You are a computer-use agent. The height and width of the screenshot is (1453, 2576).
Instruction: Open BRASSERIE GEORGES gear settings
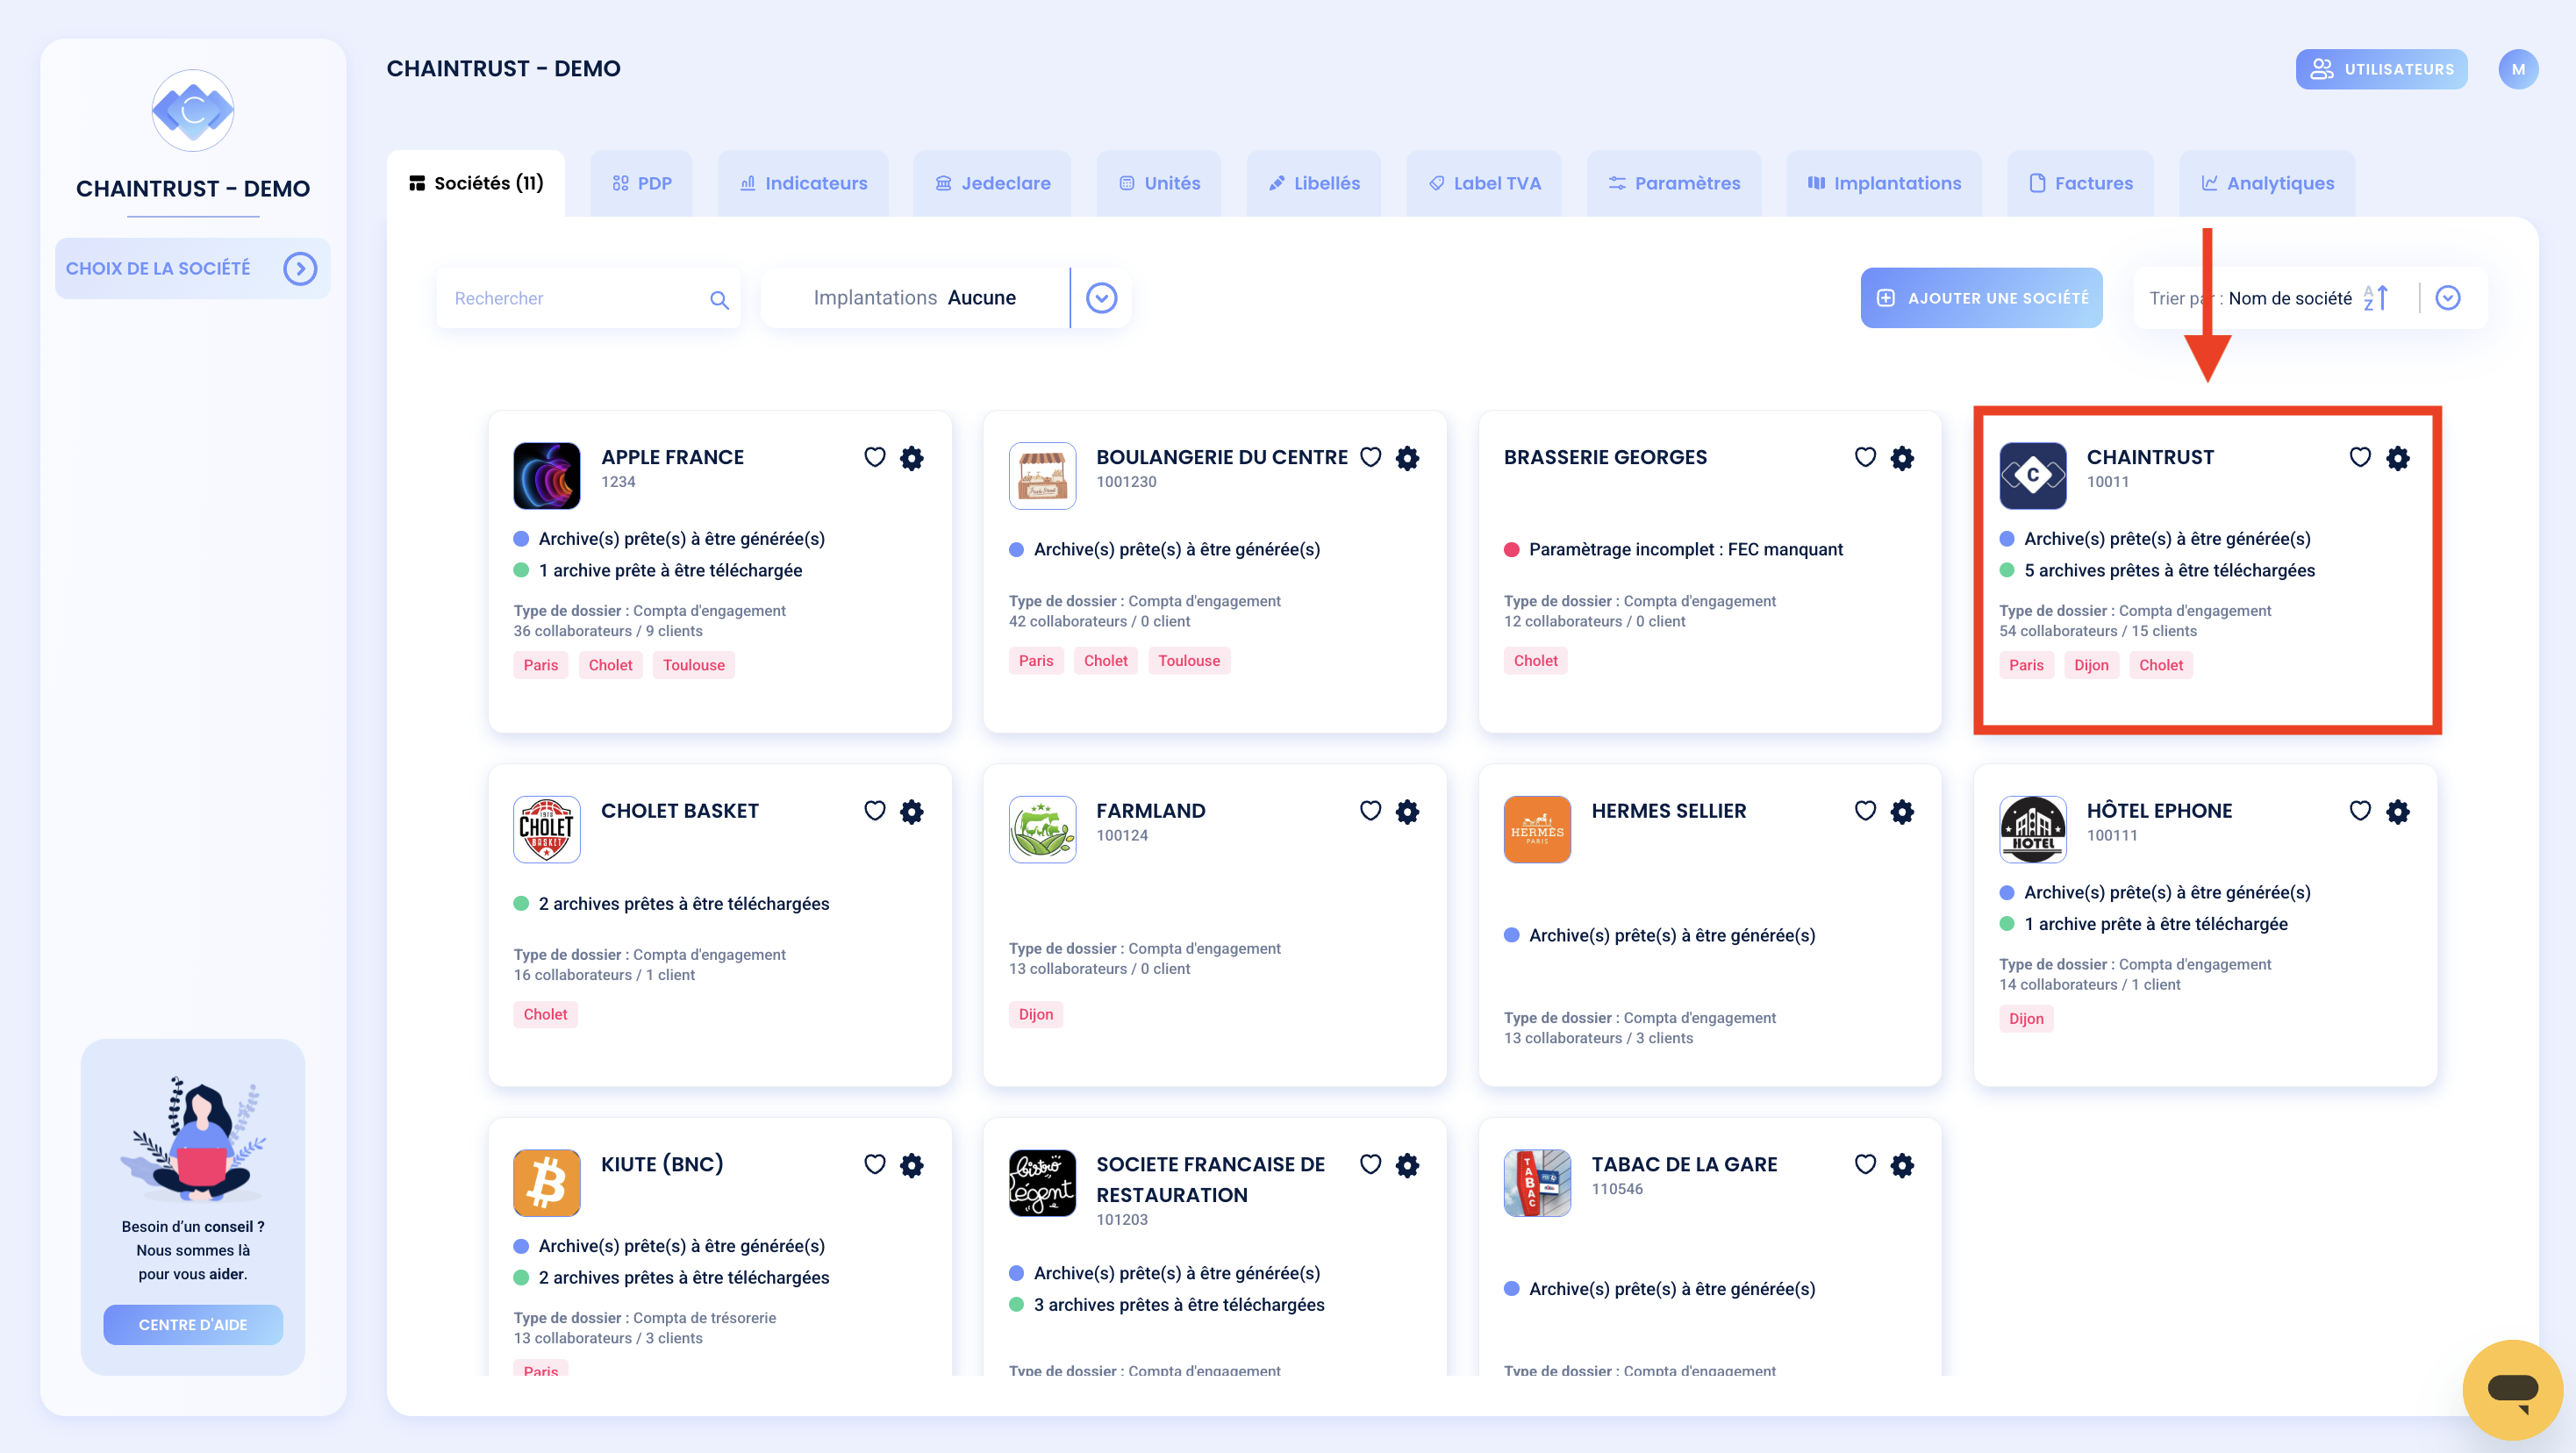pos(1903,458)
